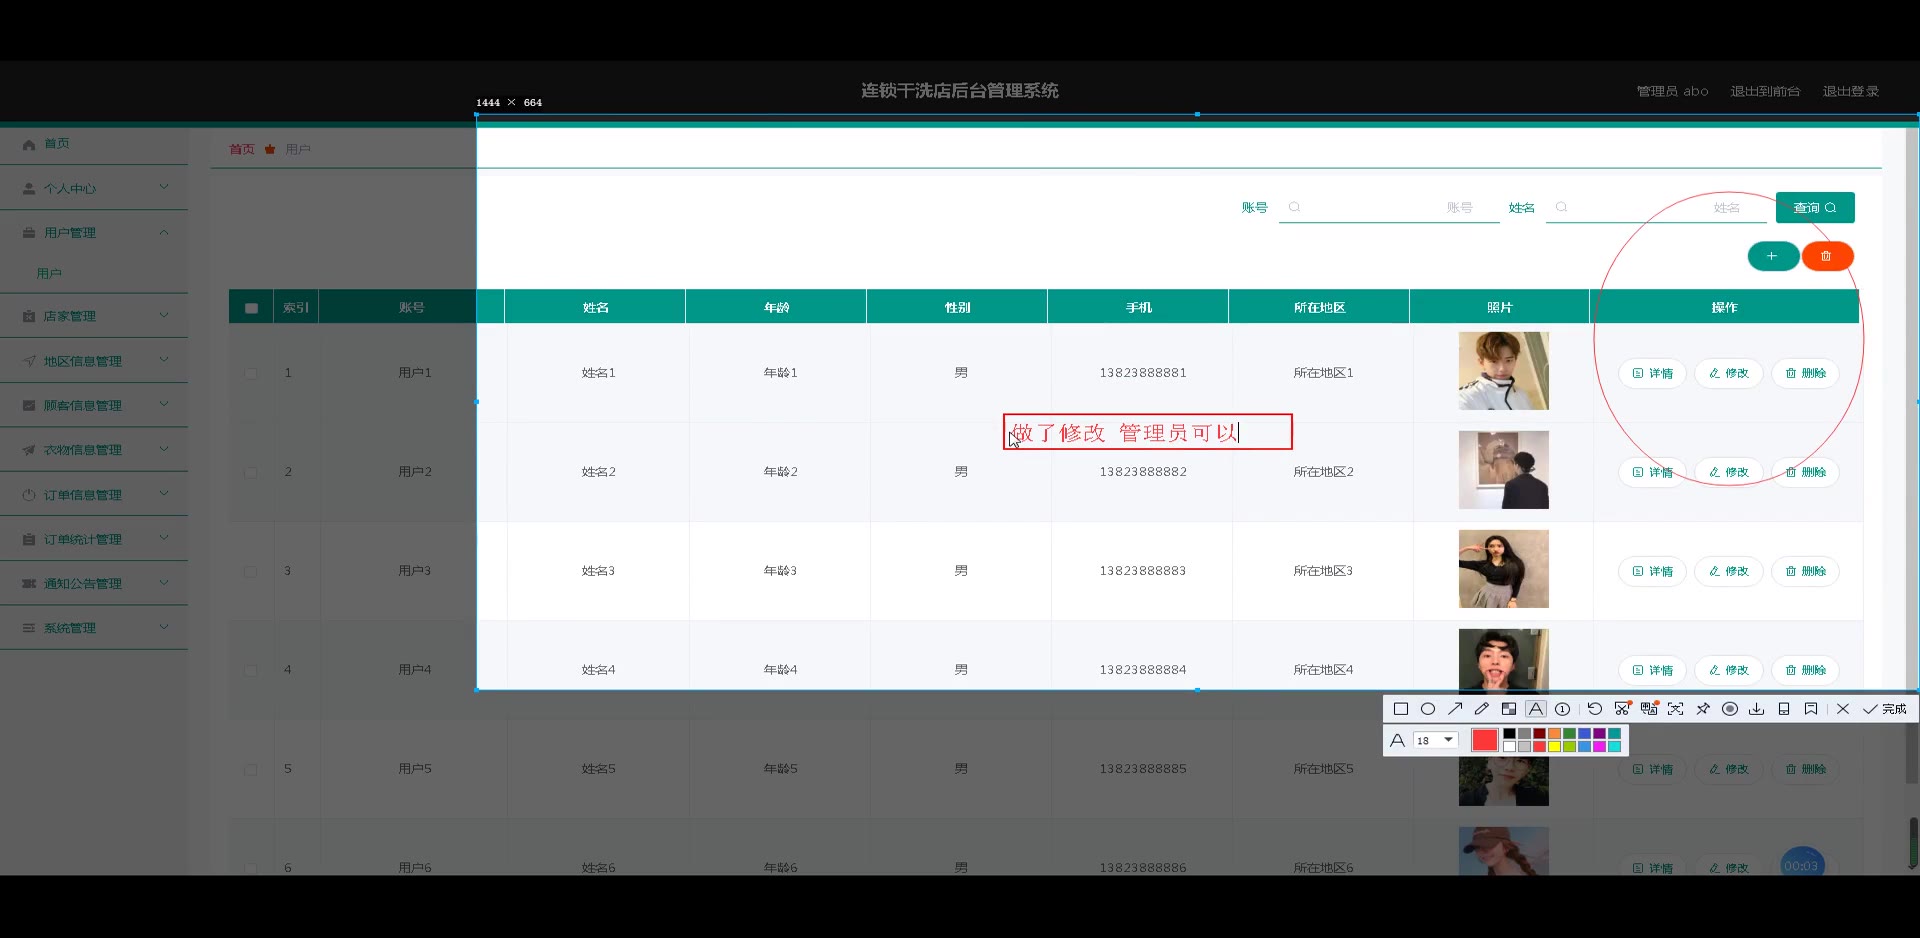Check the checkbox for row 用户5
This screenshot has height=938, width=1920.
click(x=251, y=769)
